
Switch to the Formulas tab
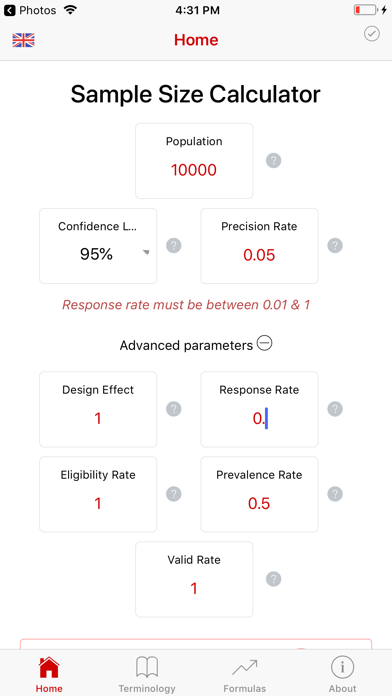245,674
